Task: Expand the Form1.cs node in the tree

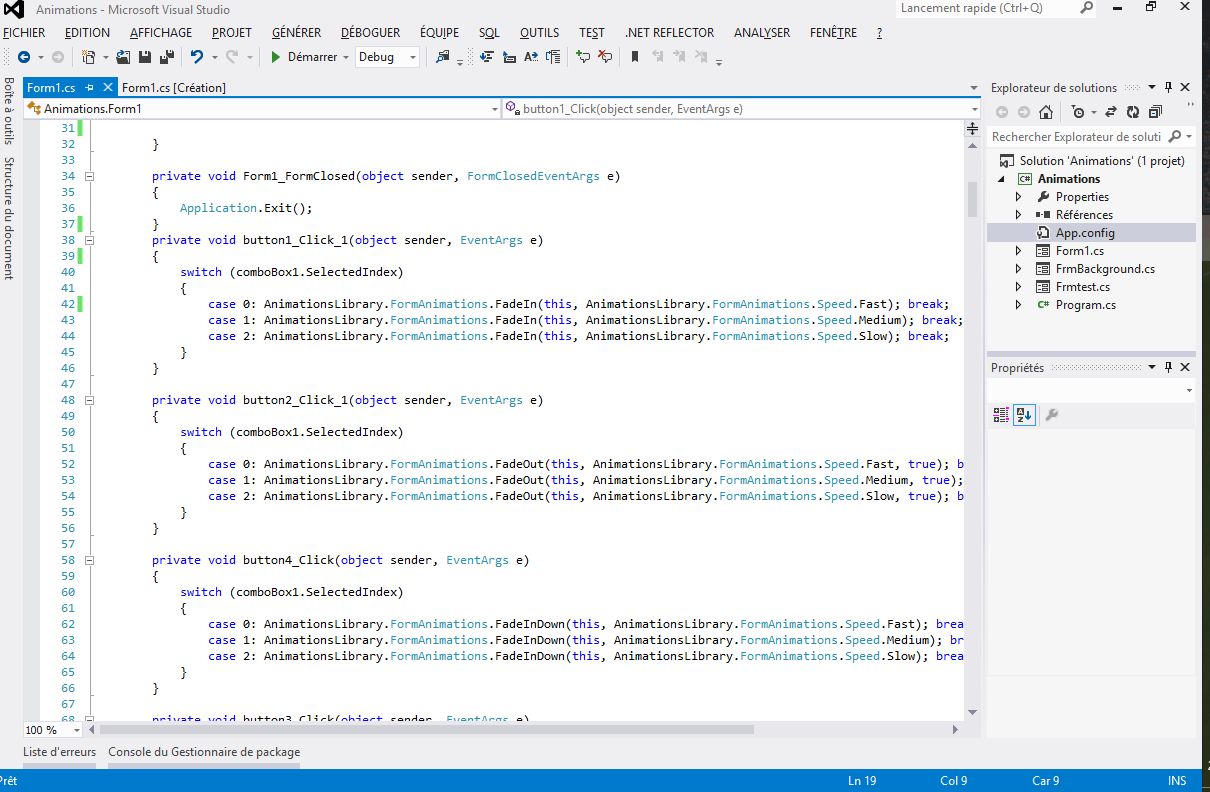Action: [1019, 251]
